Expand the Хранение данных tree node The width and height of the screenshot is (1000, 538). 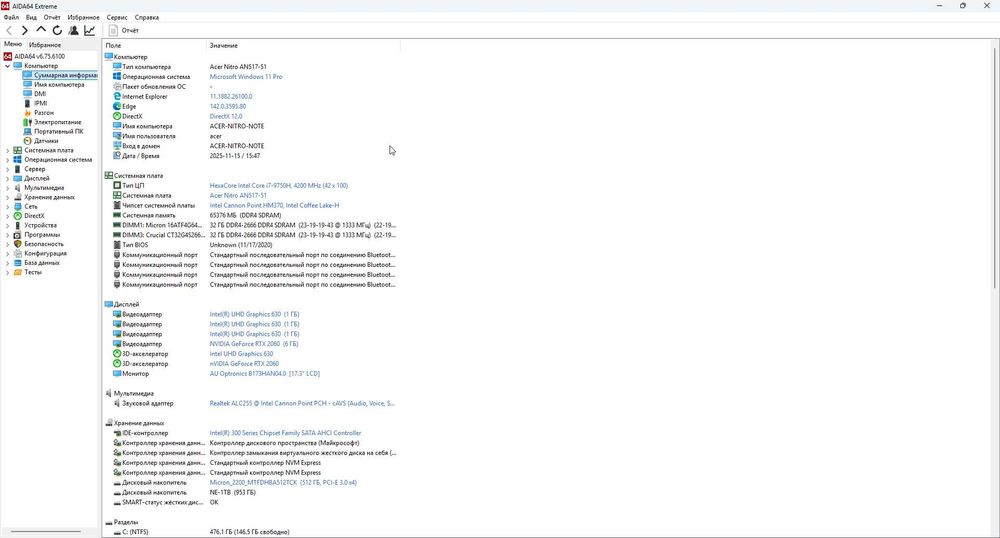tap(8, 197)
